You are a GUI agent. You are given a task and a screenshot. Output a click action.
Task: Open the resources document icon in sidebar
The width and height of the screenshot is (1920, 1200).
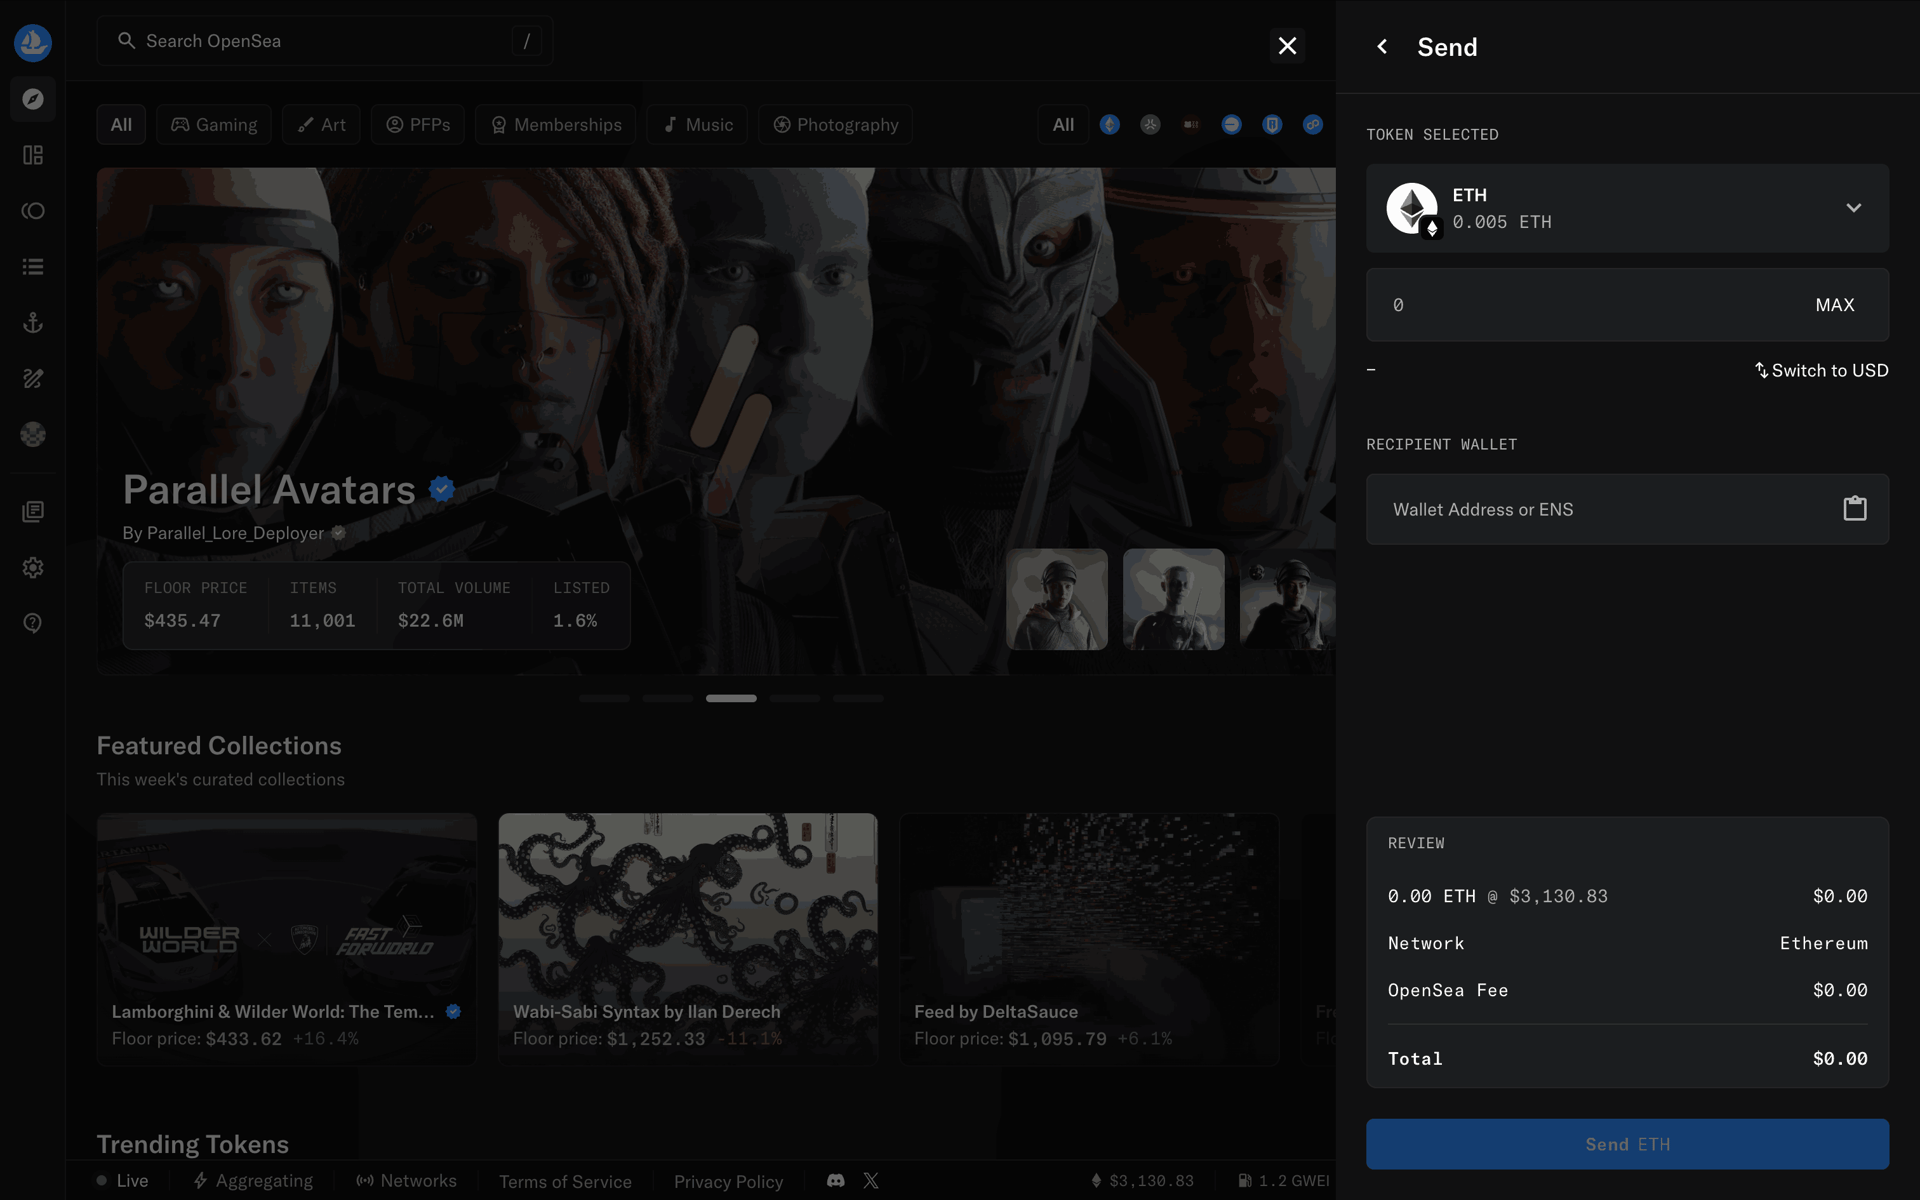[x=33, y=512]
